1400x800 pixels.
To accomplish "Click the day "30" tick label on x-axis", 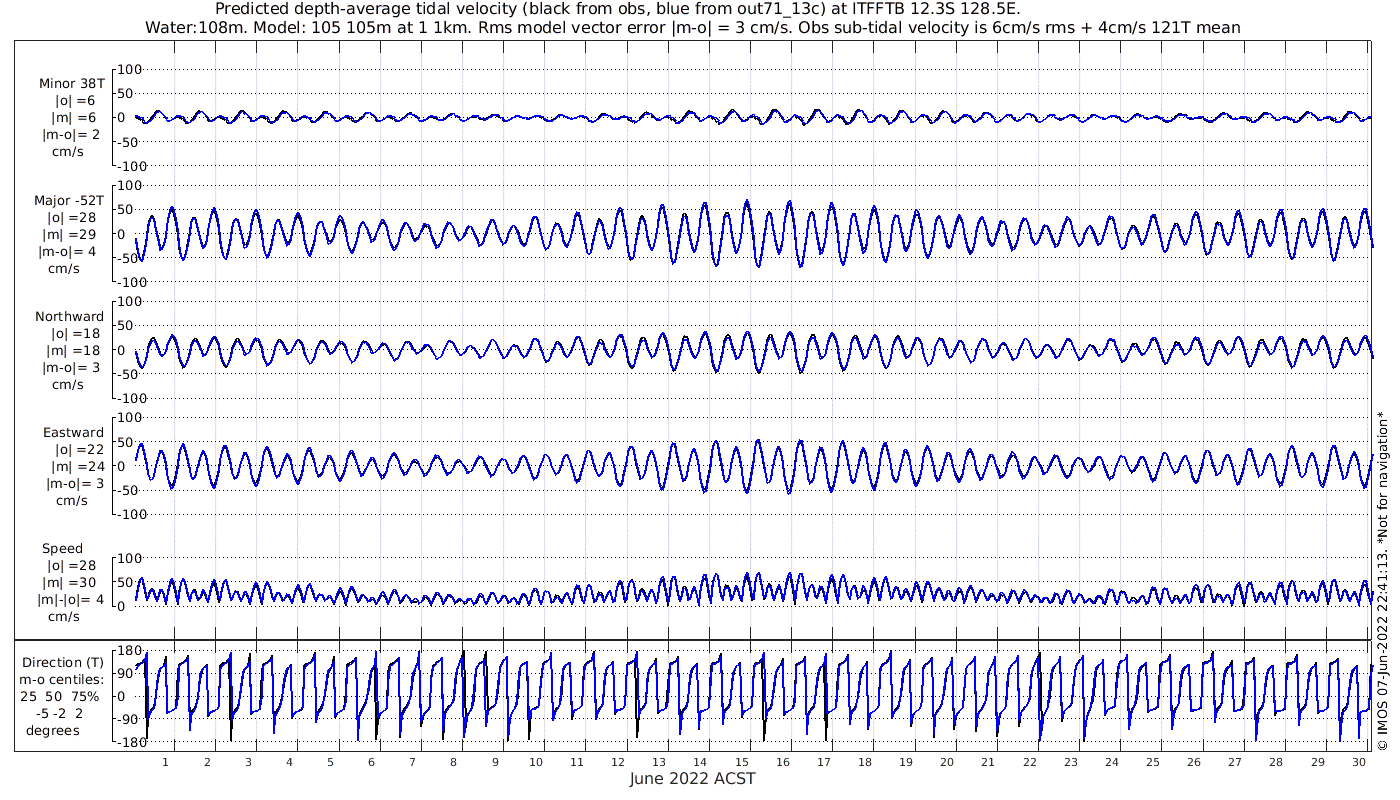I will [1358, 762].
